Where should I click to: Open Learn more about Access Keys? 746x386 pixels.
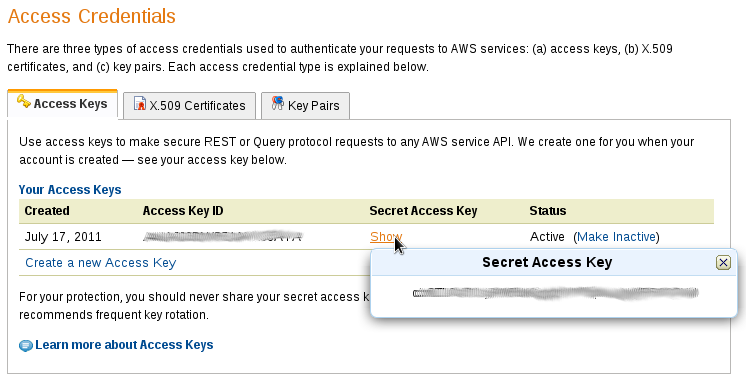click(124, 345)
